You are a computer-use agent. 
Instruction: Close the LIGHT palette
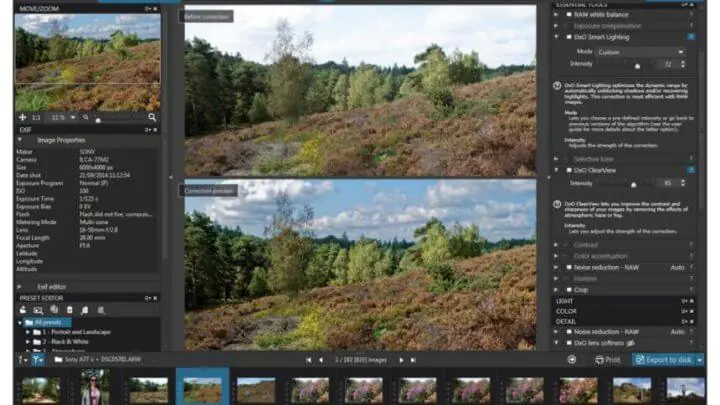[692, 301]
